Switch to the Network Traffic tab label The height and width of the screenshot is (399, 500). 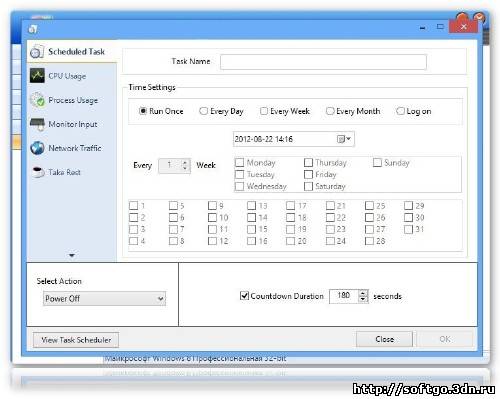click(x=75, y=148)
